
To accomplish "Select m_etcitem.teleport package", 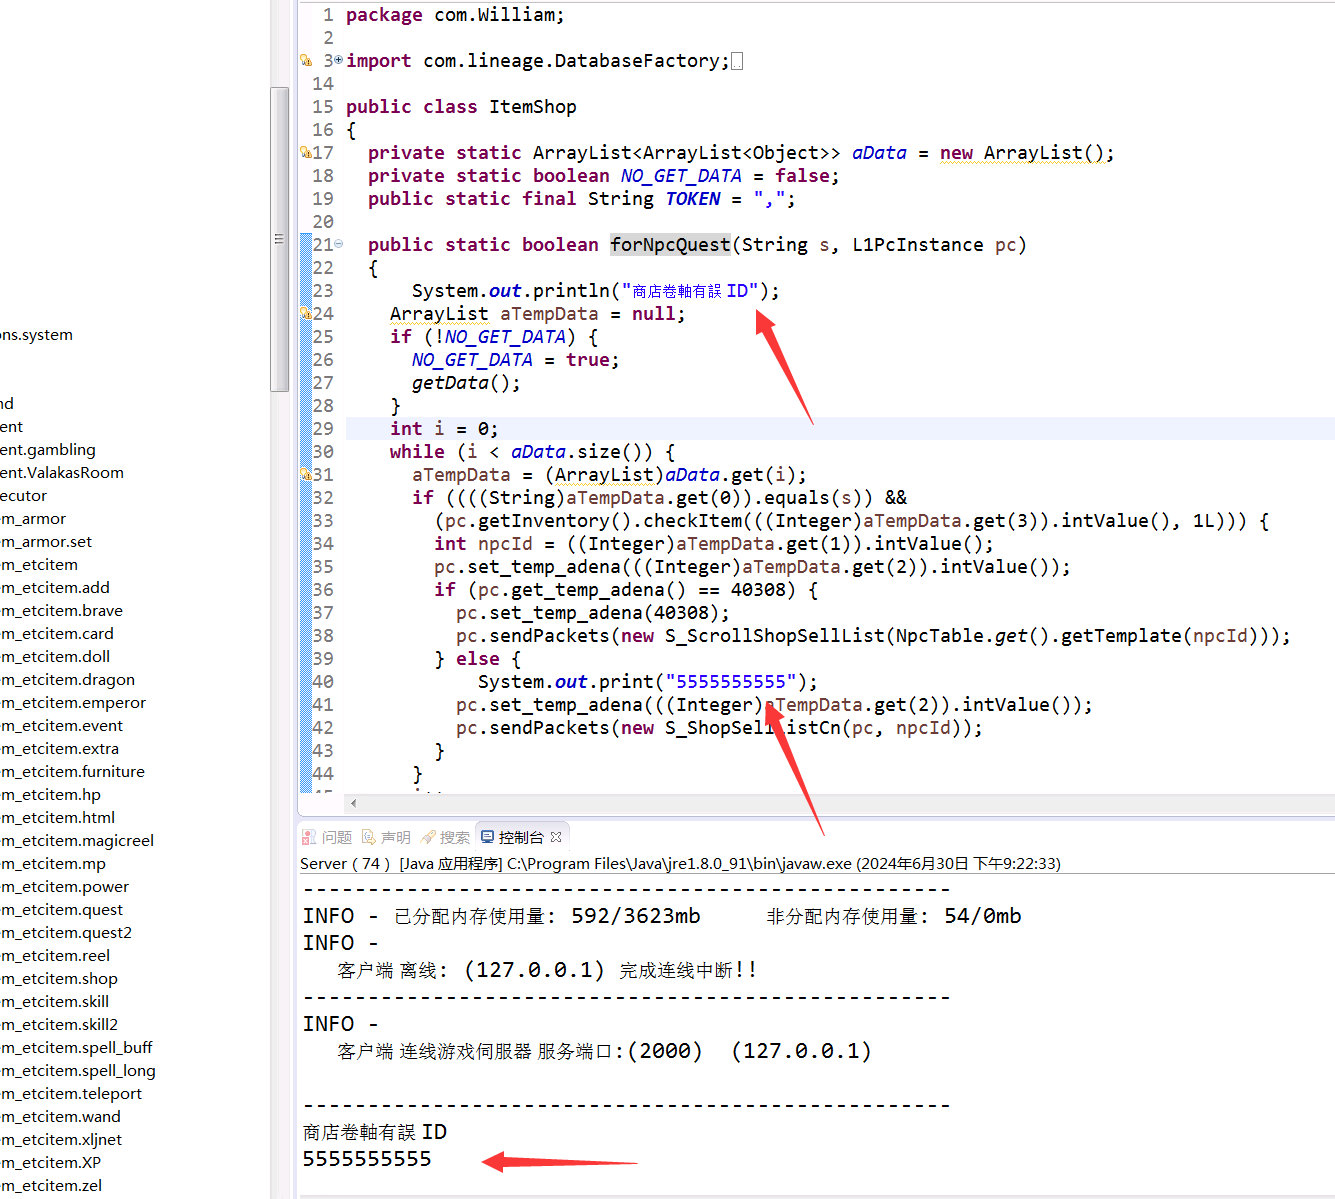I will [71, 1094].
